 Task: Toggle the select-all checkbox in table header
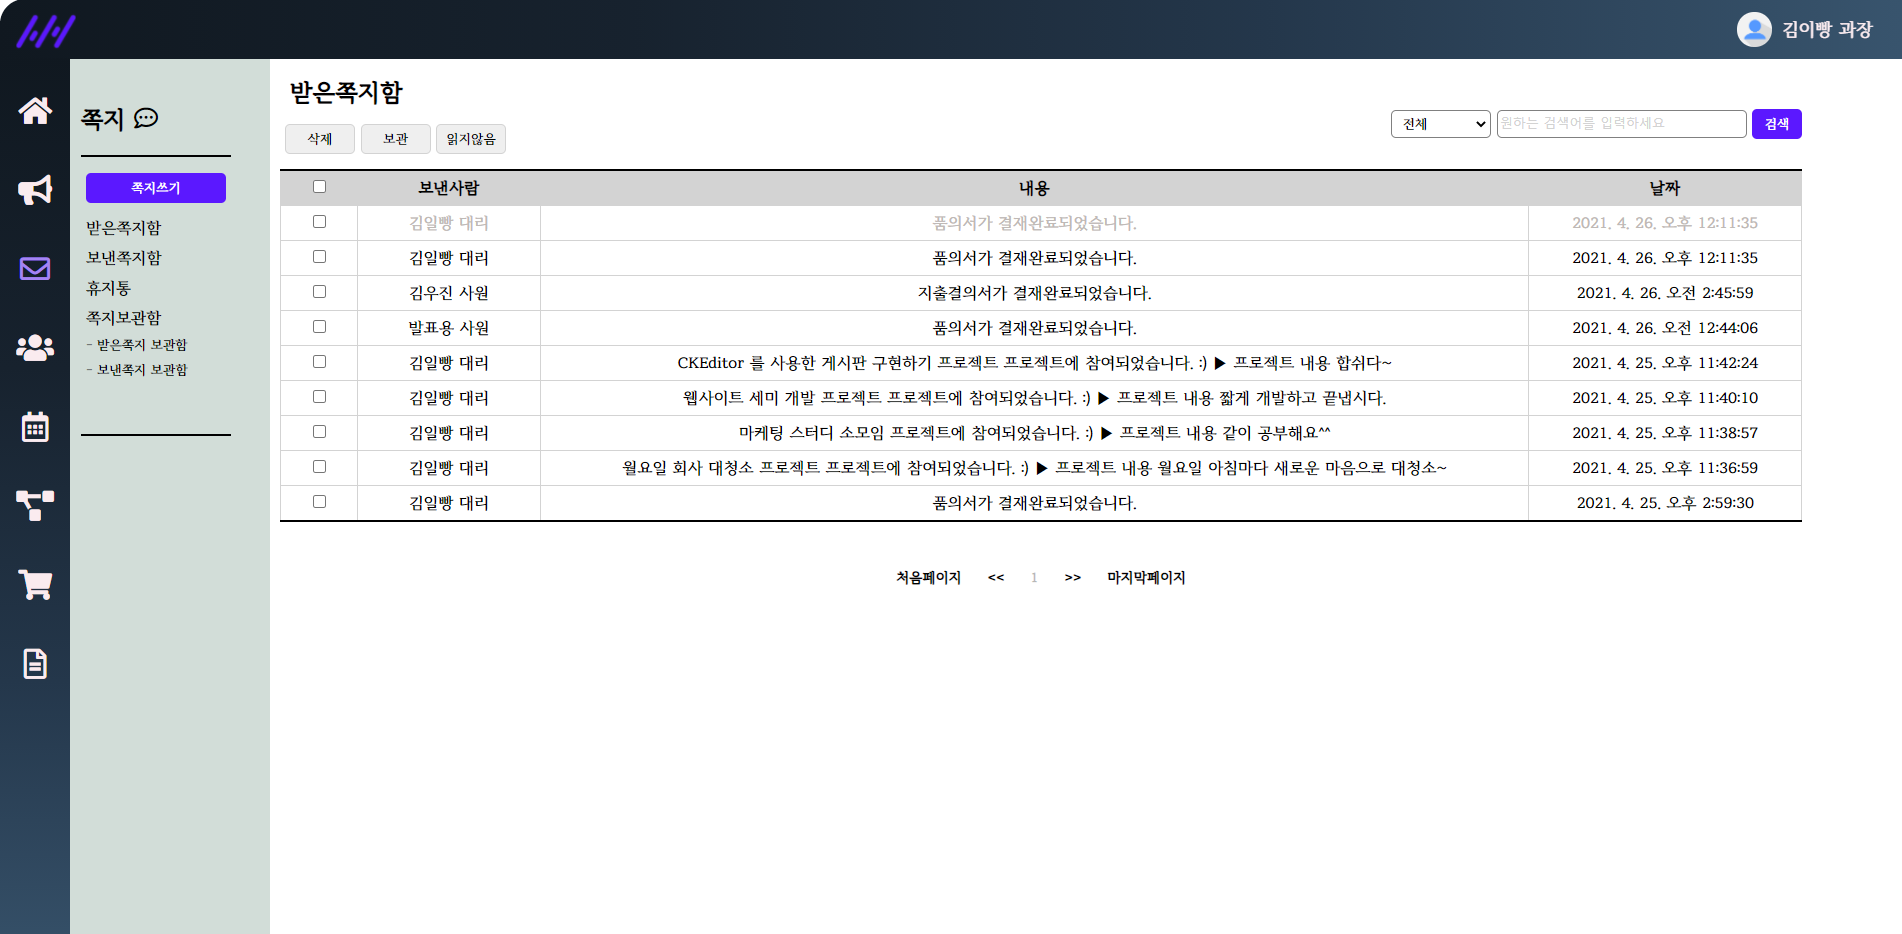click(x=319, y=187)
